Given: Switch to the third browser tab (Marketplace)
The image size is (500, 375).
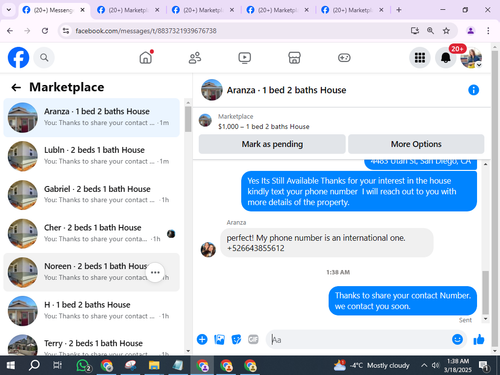Looking at the screenshot, I should (x=202, y=10).
